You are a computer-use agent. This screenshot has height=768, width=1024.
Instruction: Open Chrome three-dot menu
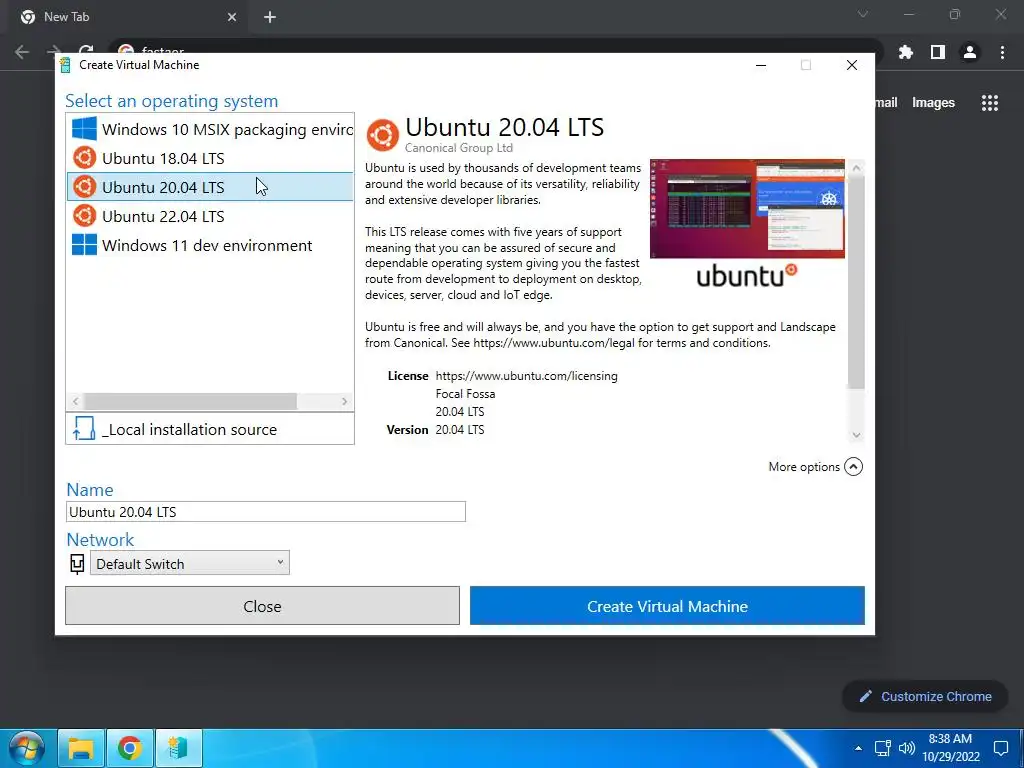click(x=1002, y=52)
